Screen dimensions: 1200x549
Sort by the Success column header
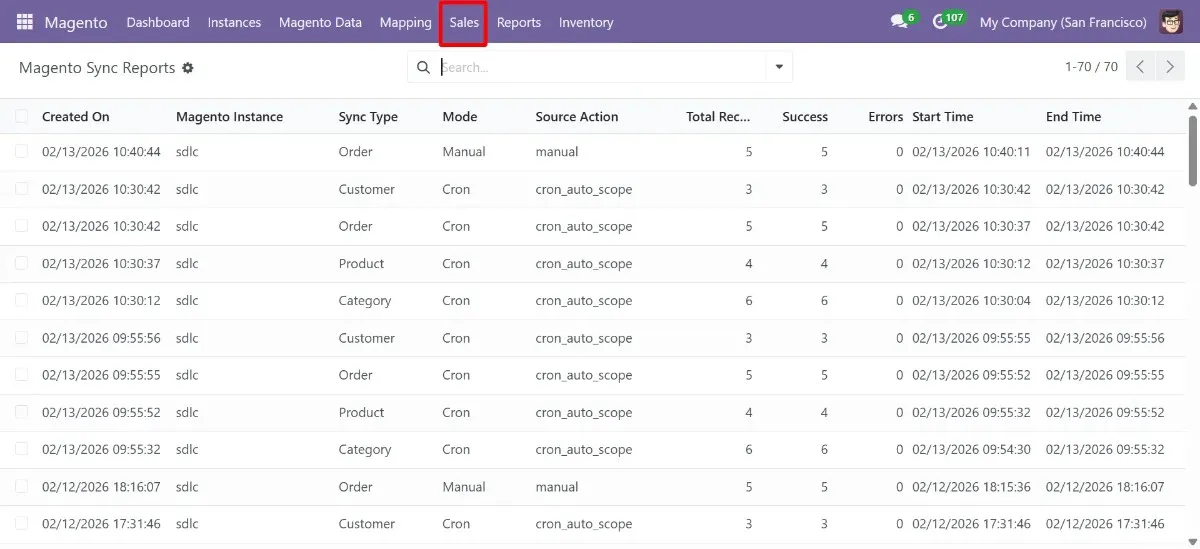point(805,117)
